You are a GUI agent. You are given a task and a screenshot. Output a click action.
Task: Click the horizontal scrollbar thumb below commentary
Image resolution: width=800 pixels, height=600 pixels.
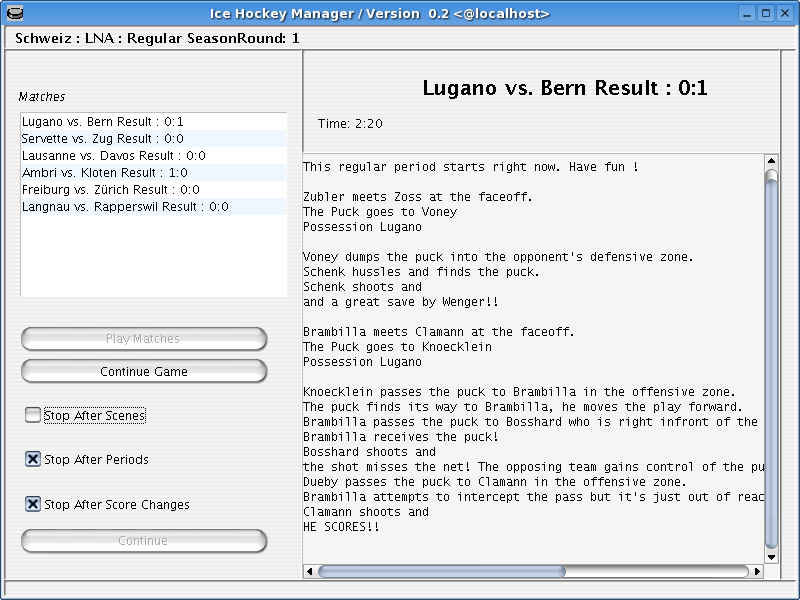click(440, 572)
